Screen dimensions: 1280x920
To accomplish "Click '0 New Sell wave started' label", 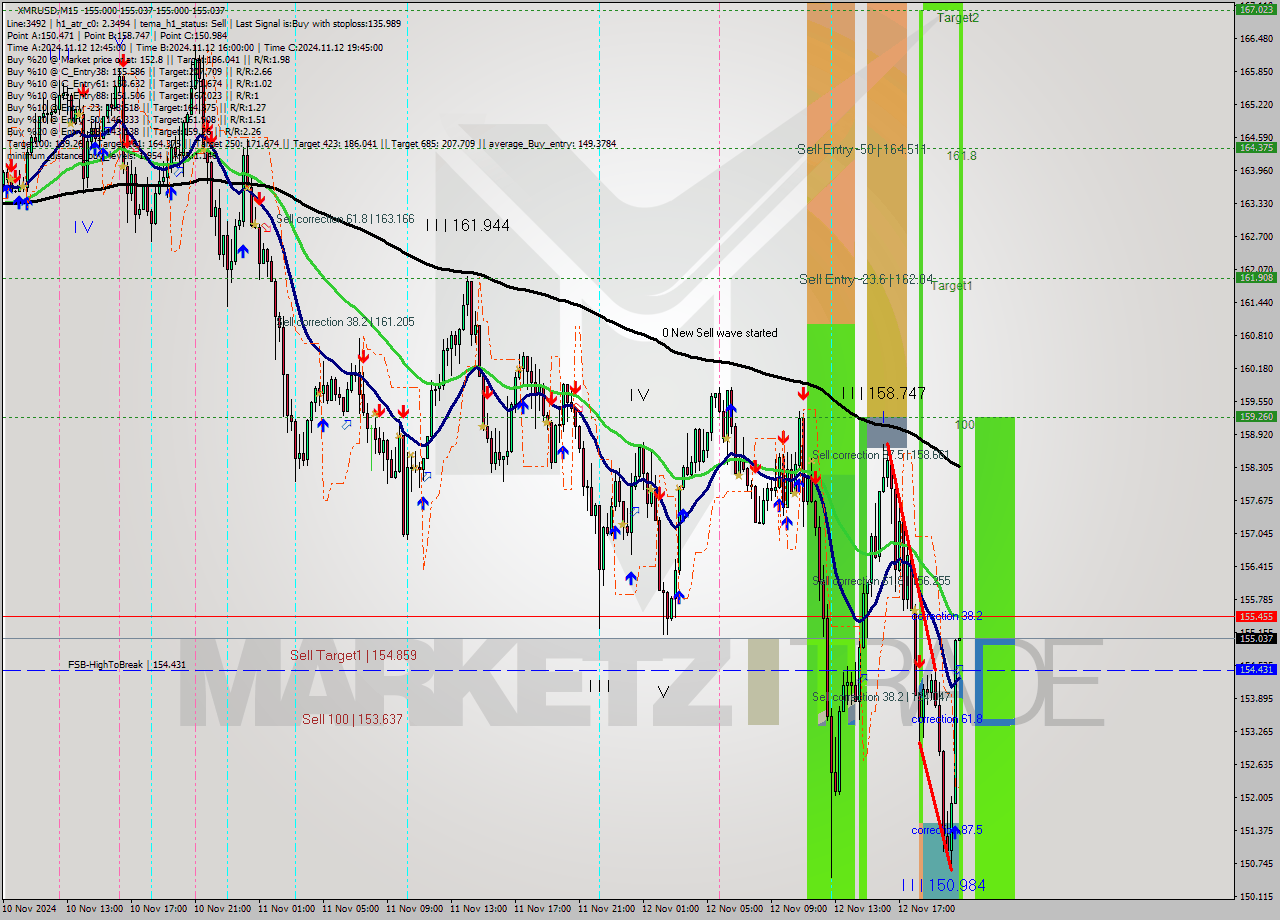I will [719, 333].
